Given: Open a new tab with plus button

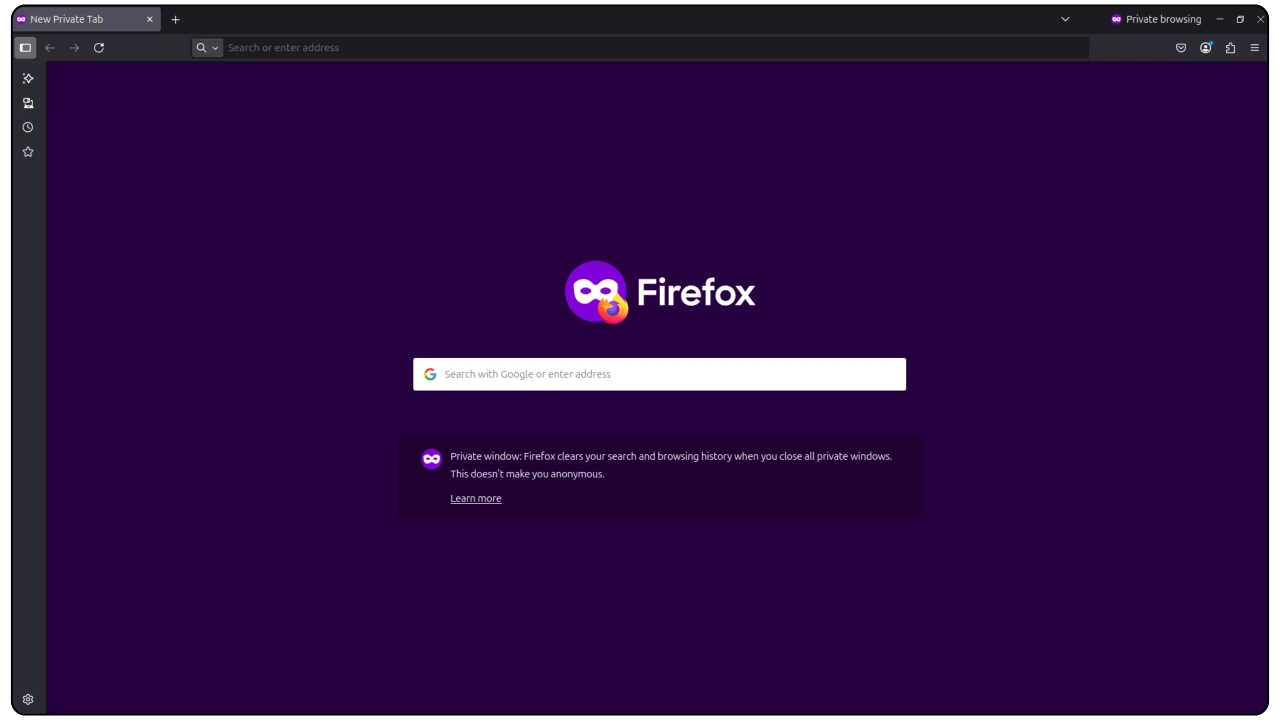Looking at the screenshot, I should point(175,19).
